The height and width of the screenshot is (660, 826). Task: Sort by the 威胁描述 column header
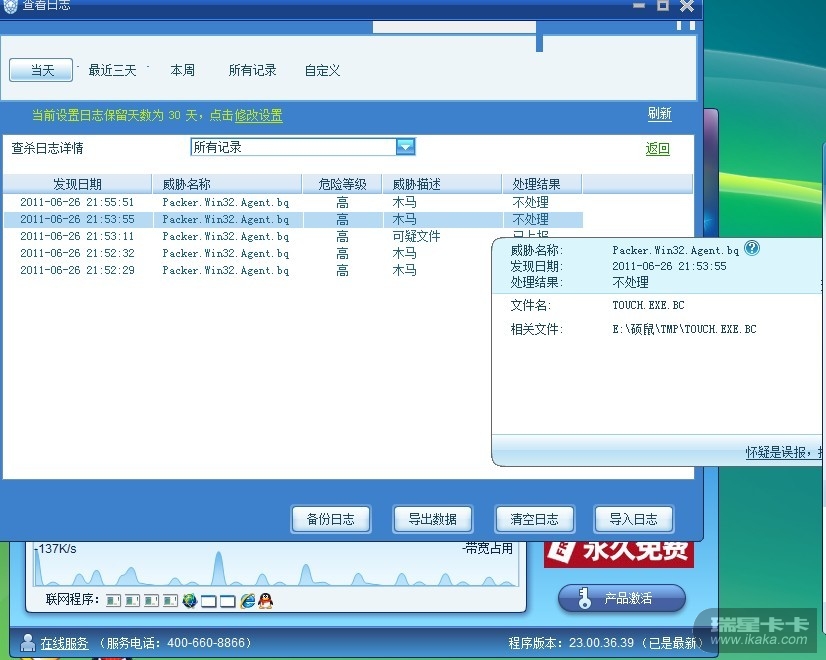(x=442, y=184)
